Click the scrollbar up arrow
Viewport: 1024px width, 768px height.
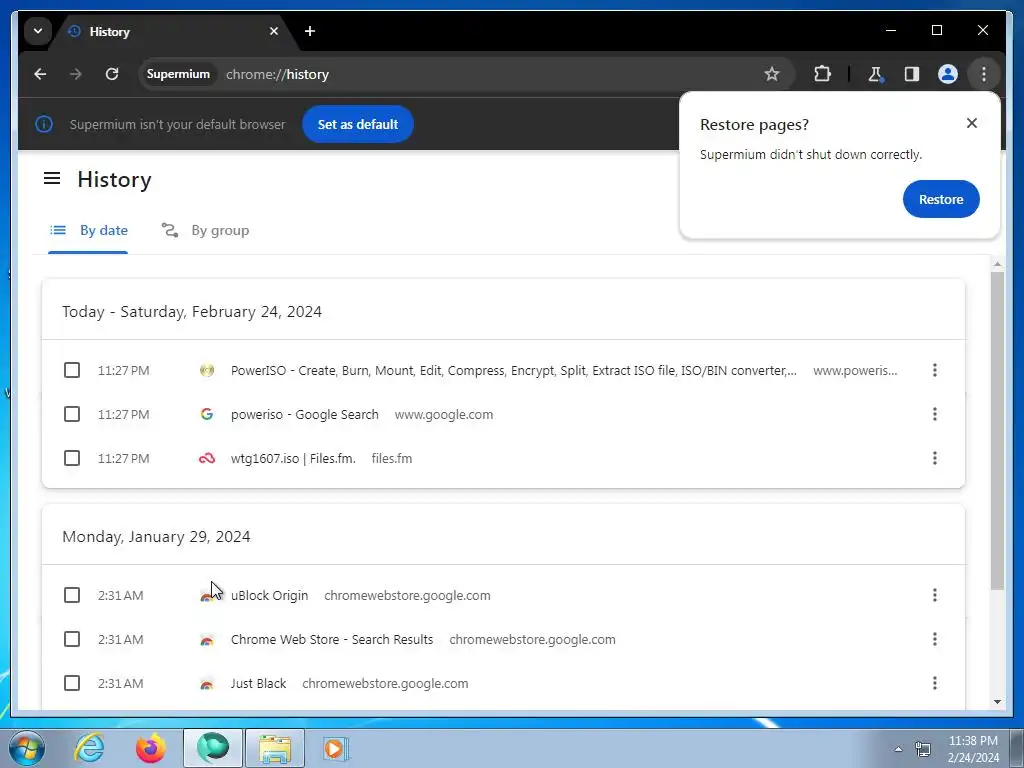coord(997,264)
